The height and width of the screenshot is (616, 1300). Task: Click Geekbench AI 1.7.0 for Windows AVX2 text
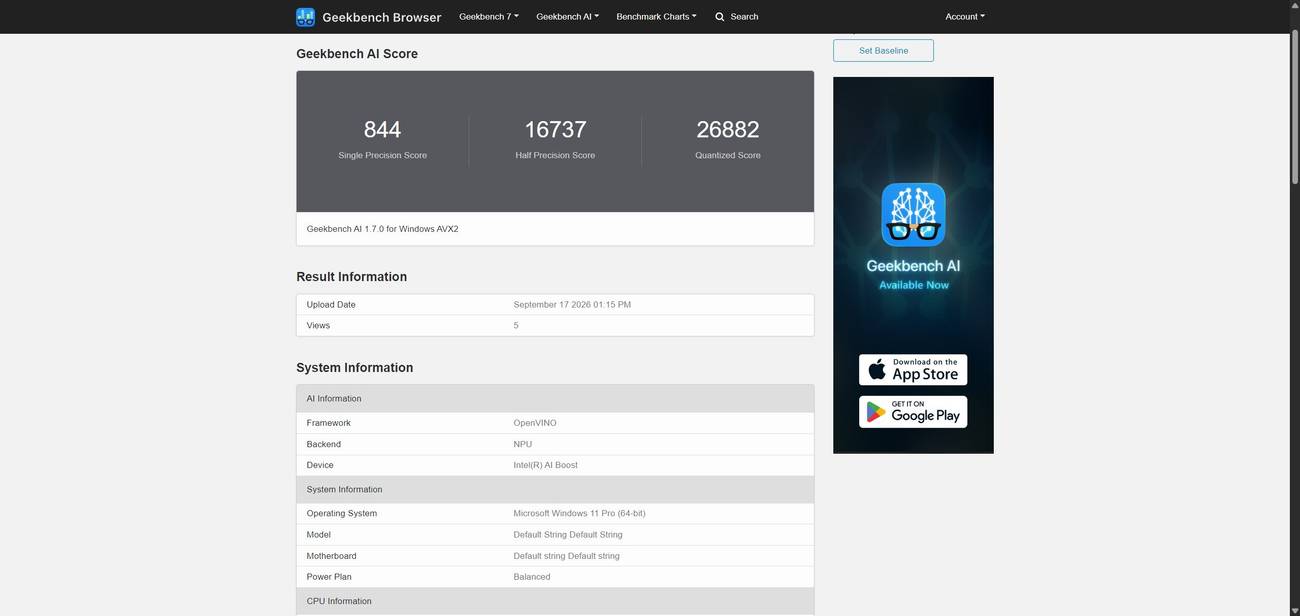tap(382, 229)
